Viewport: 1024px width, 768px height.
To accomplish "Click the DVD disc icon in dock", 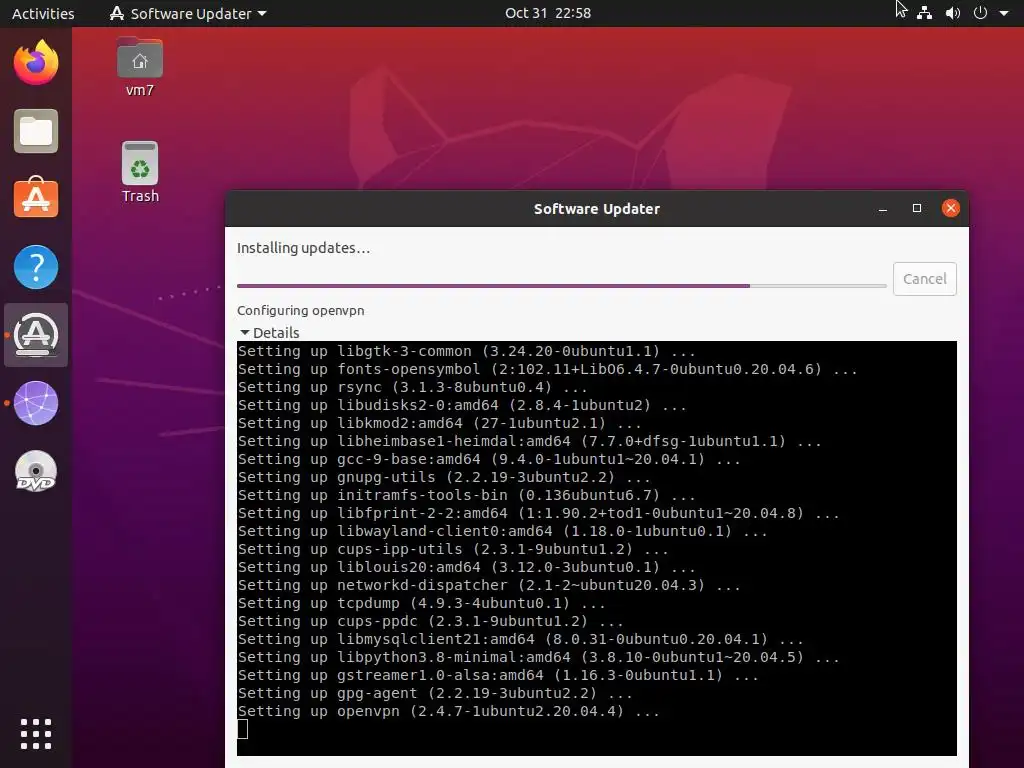I will [x=36, y=471].
